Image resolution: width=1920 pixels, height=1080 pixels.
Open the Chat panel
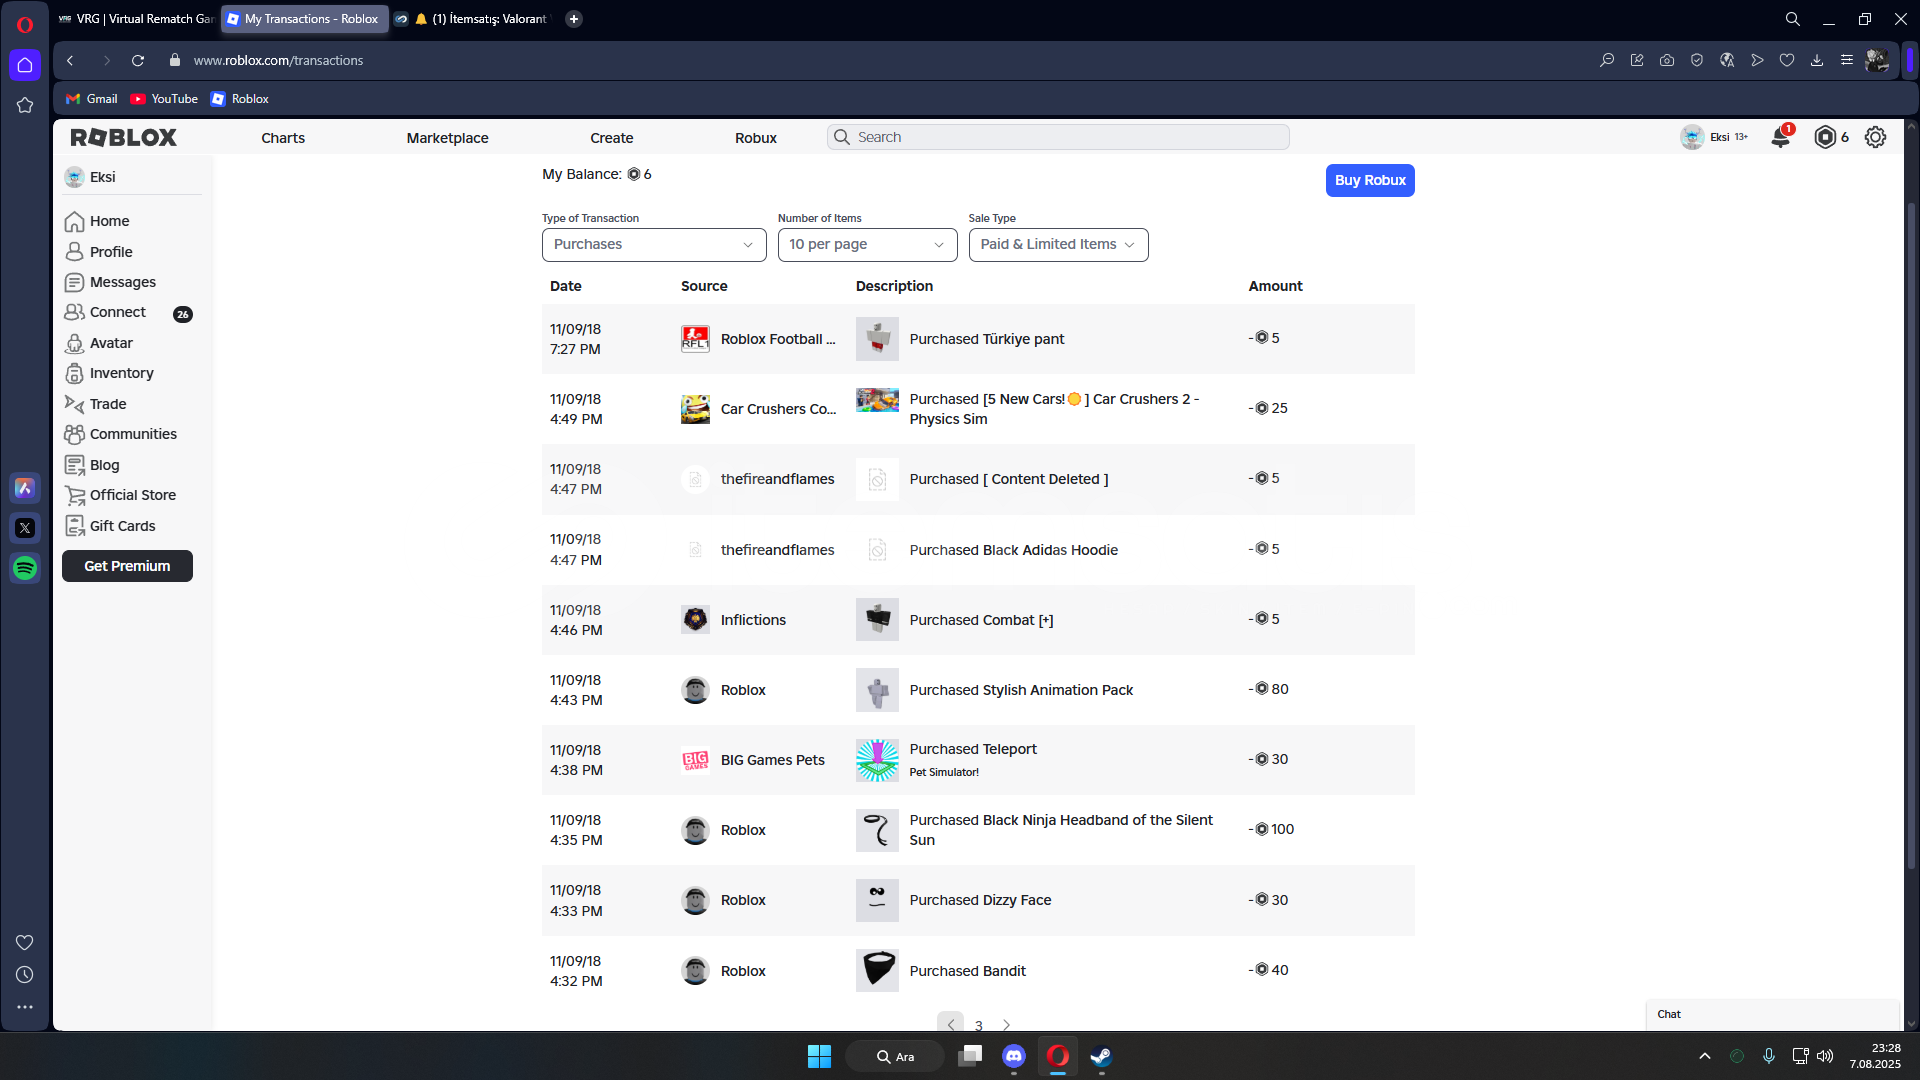tap(1772, 1014)
